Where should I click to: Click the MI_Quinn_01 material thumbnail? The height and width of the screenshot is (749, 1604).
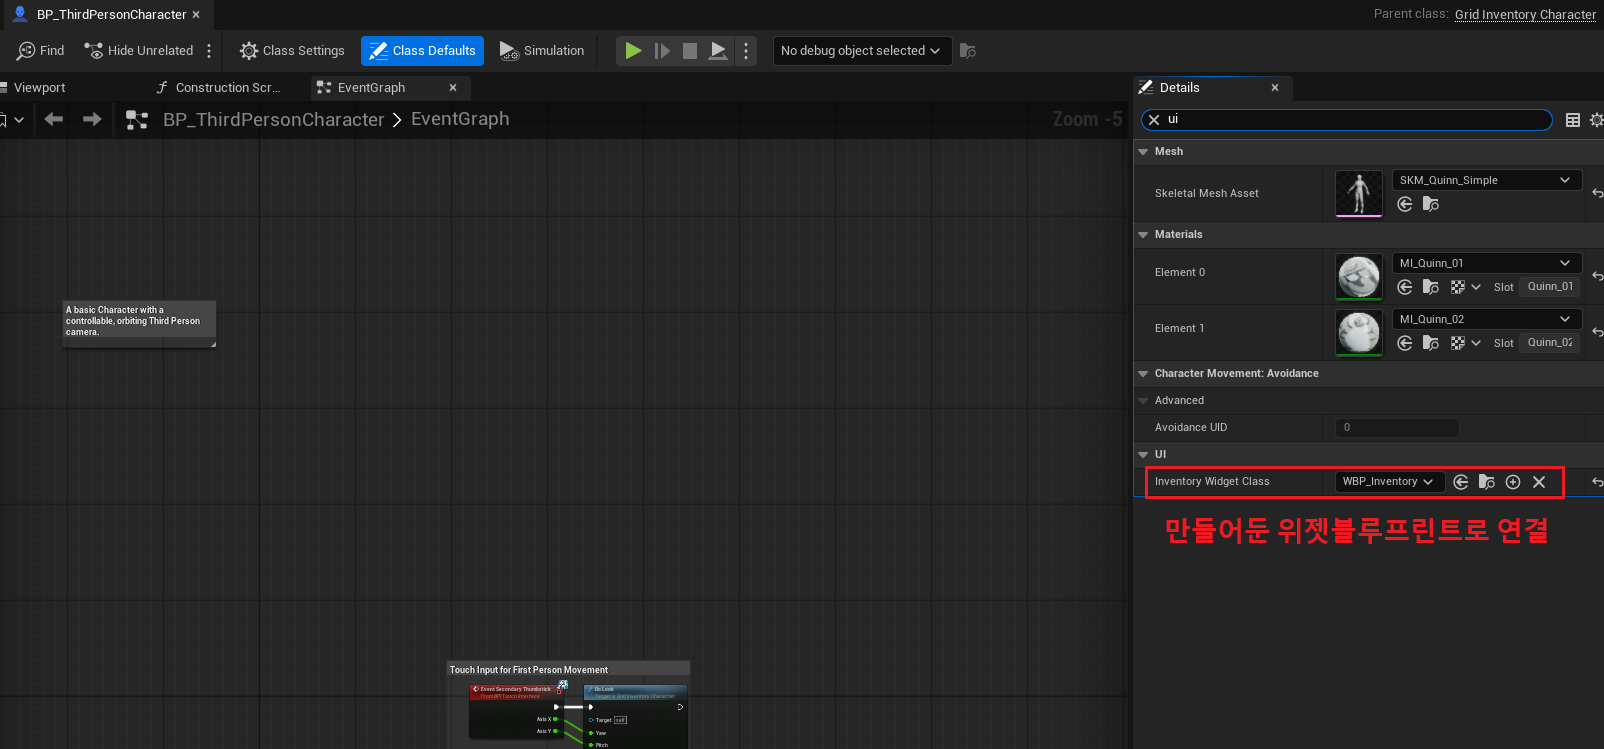1359,277
